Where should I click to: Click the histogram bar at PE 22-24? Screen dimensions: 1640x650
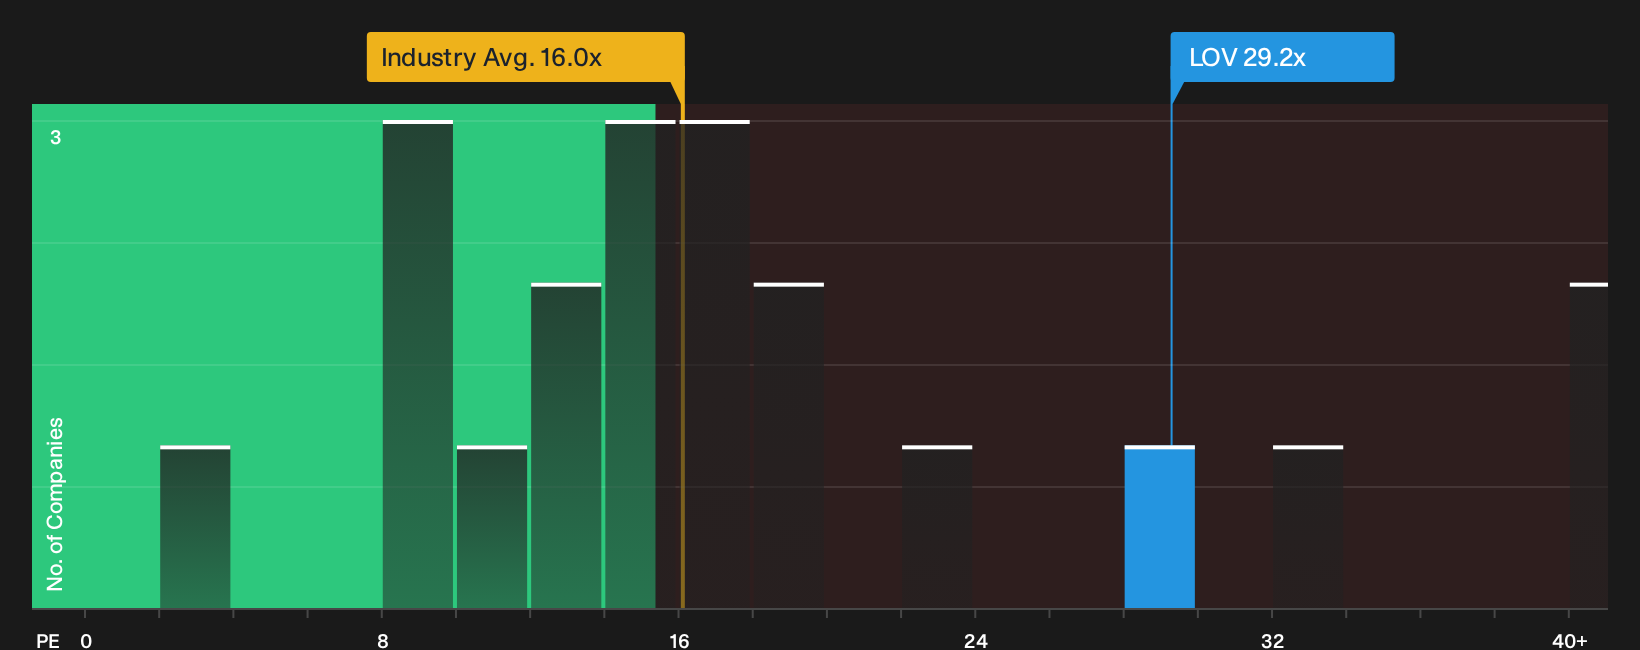click(937, 527)
